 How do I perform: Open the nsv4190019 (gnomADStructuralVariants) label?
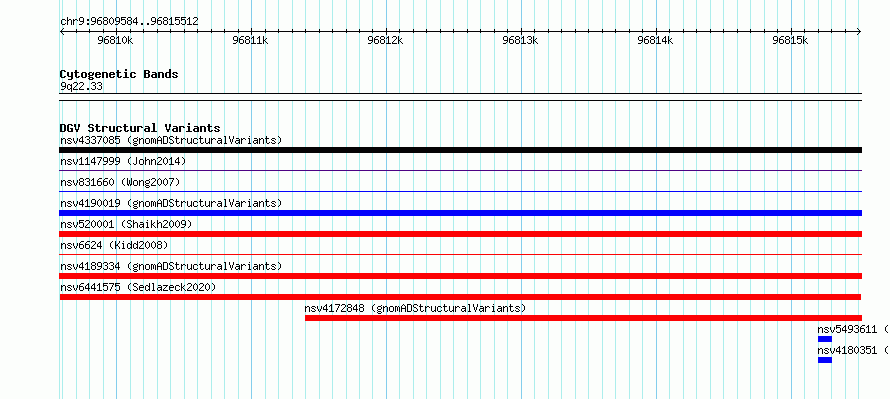171,203
